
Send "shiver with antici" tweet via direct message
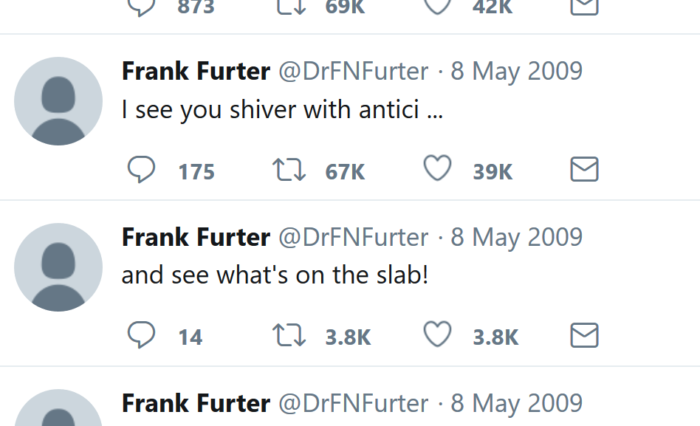pos(584,171)
